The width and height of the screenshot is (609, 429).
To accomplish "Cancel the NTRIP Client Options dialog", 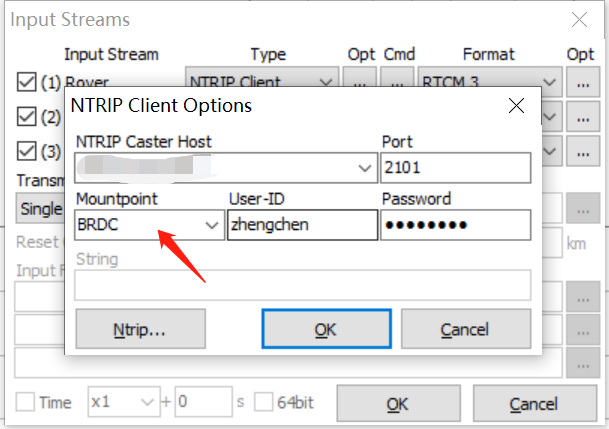I will tap(466, 329).
